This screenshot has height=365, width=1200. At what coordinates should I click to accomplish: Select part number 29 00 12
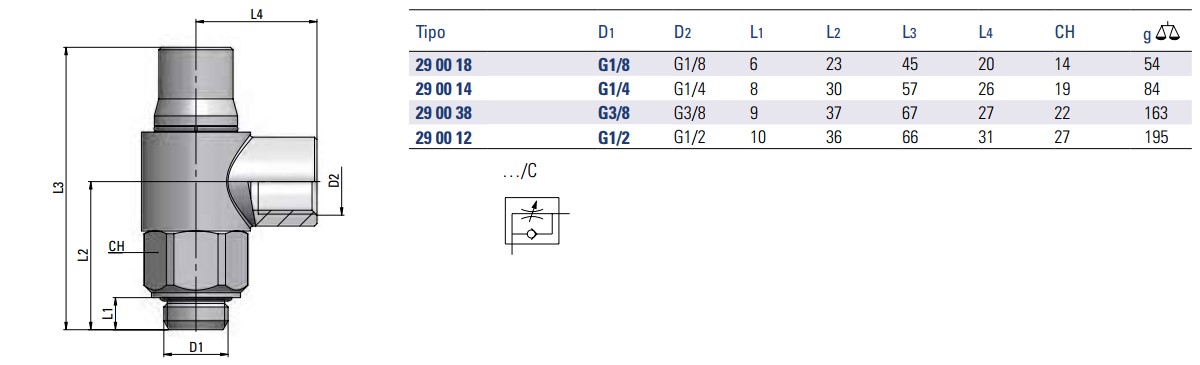(443, 138)
